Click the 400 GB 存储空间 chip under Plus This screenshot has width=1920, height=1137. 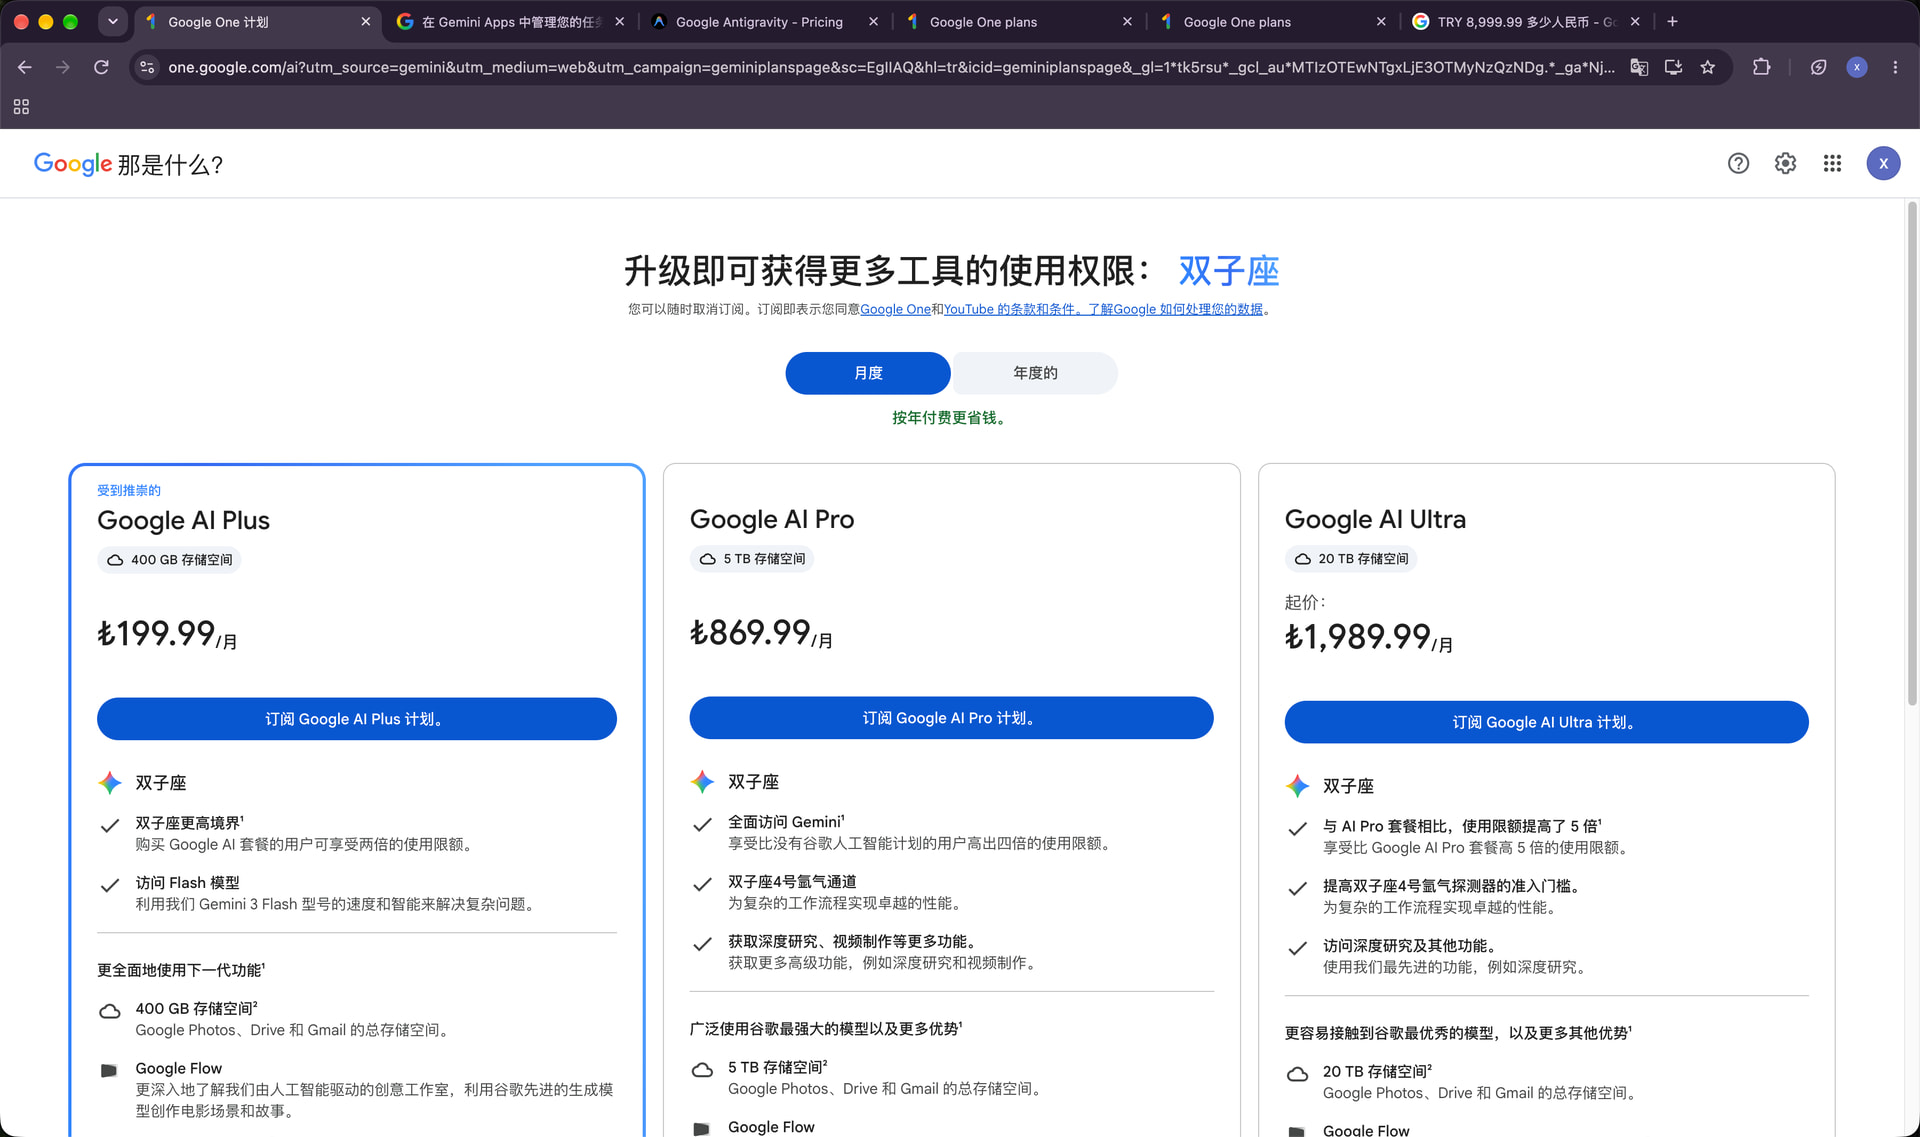pos(169,560)
